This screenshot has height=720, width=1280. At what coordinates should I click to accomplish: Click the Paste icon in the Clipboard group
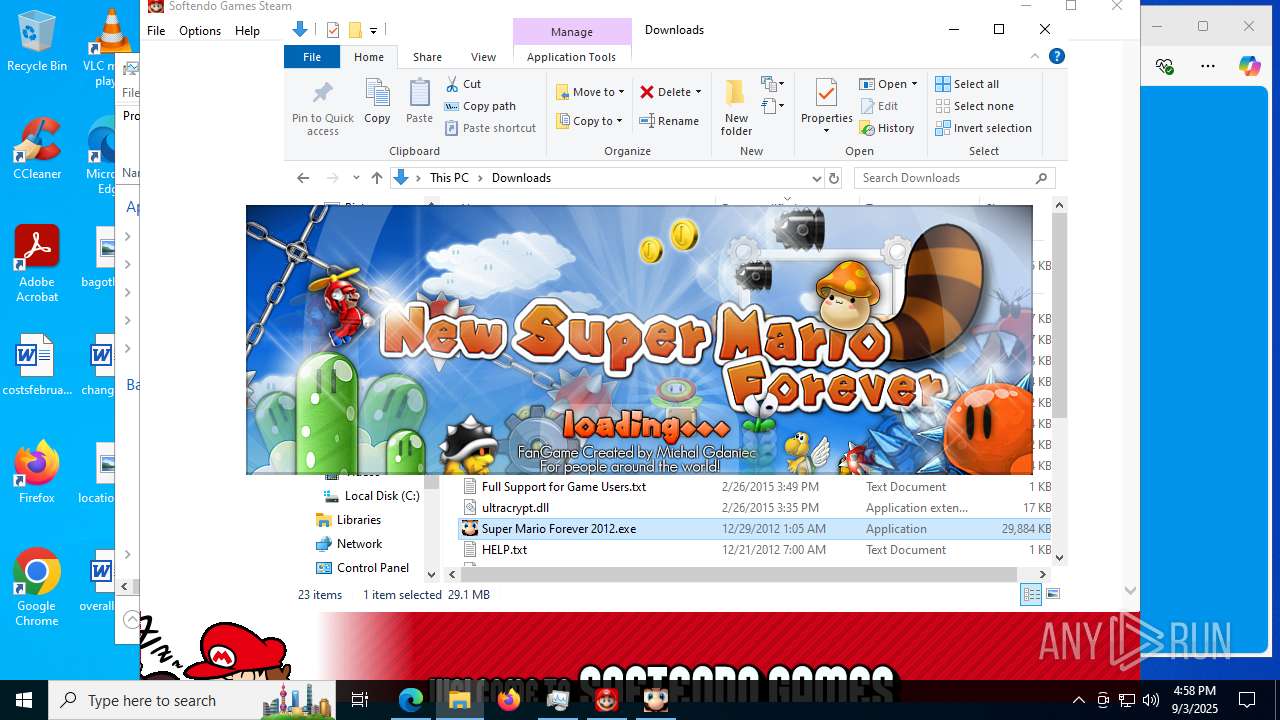point(419,102)
